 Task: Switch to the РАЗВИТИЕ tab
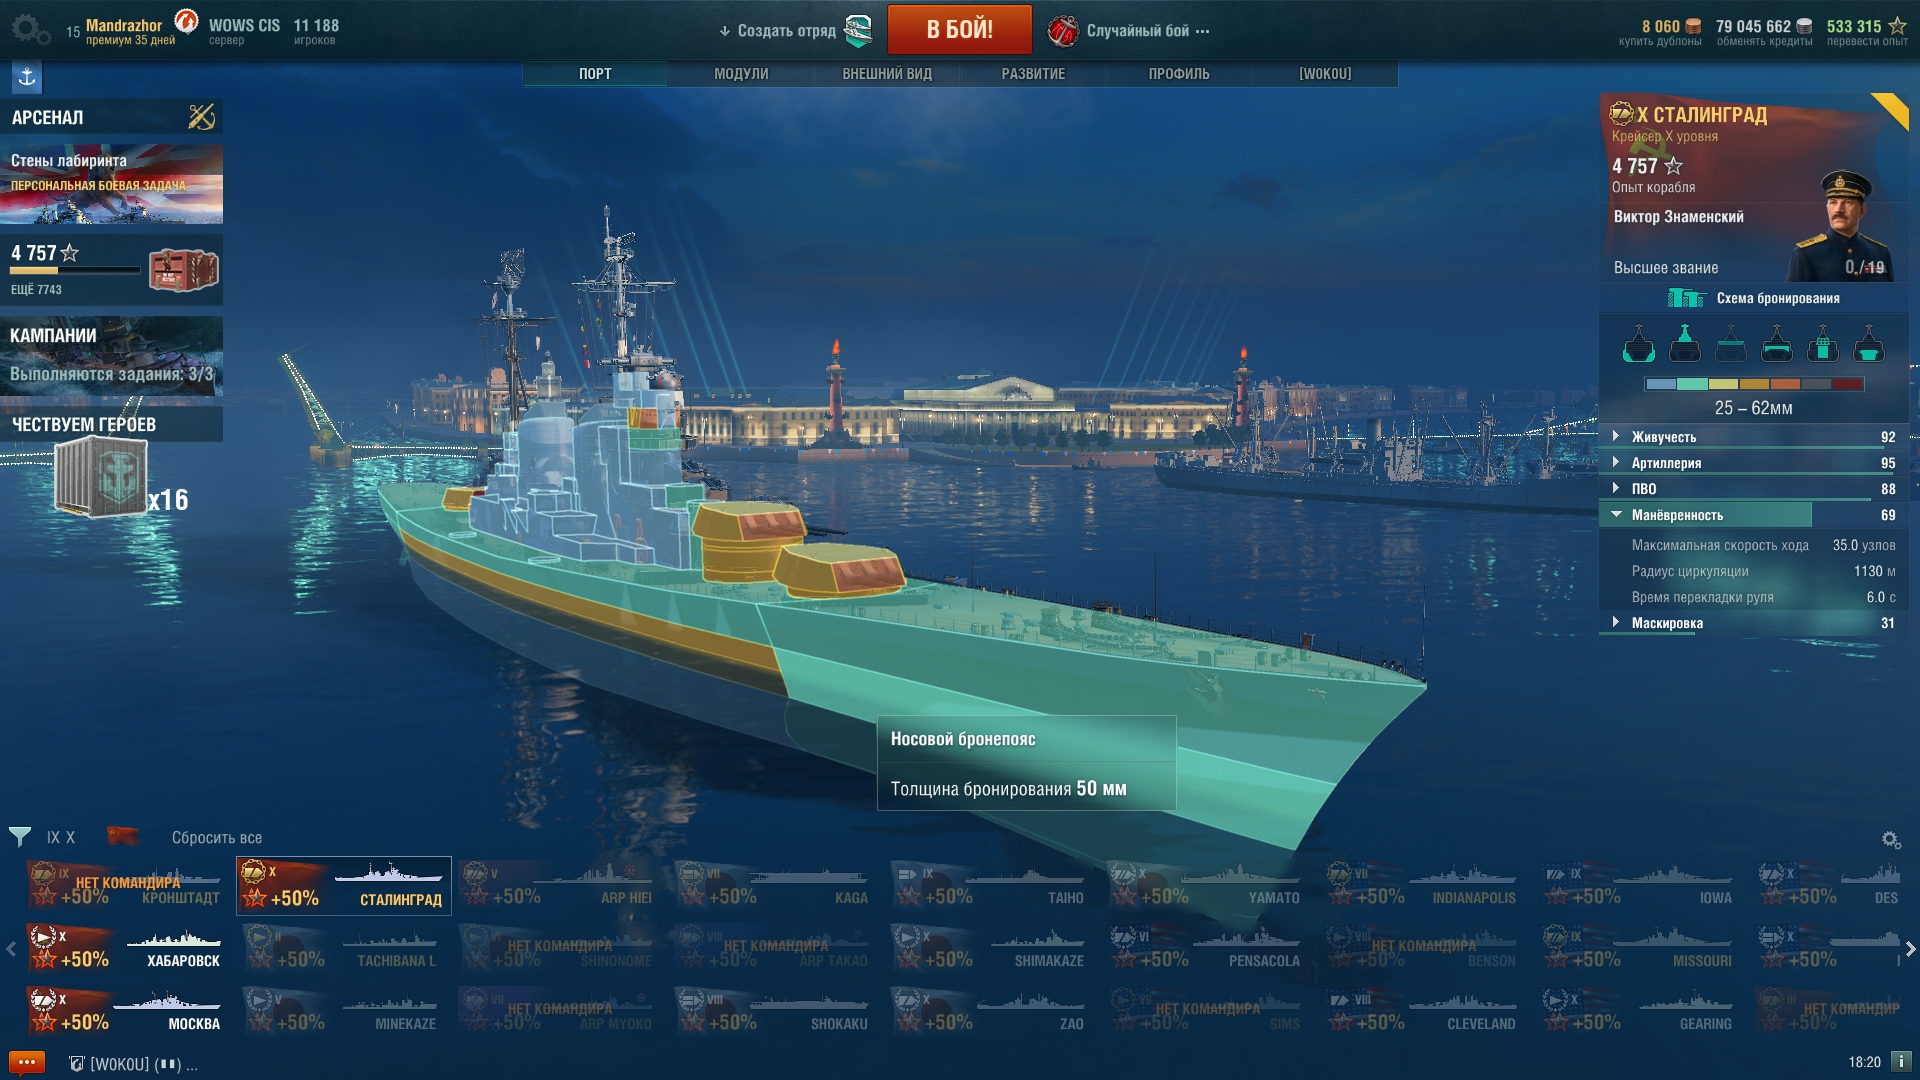pos(1033,74)
